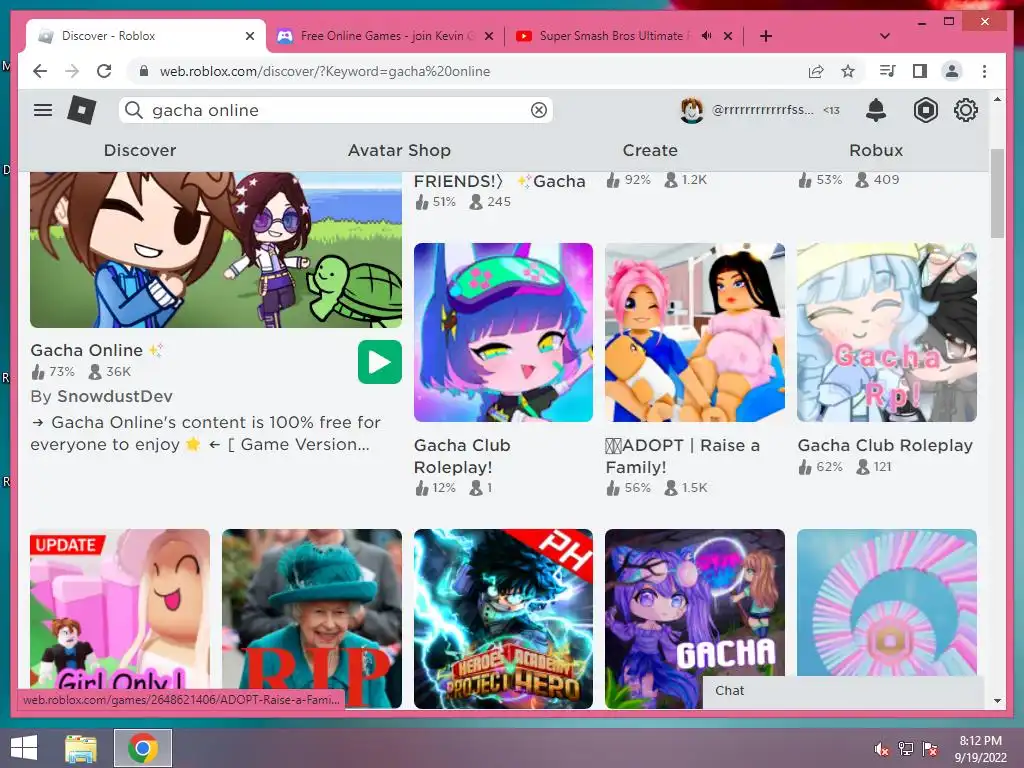Click the FRIENDS!) Gacha game title
Image resolution: width=1024 pixels, height=768 pixels.
point(500,181)
